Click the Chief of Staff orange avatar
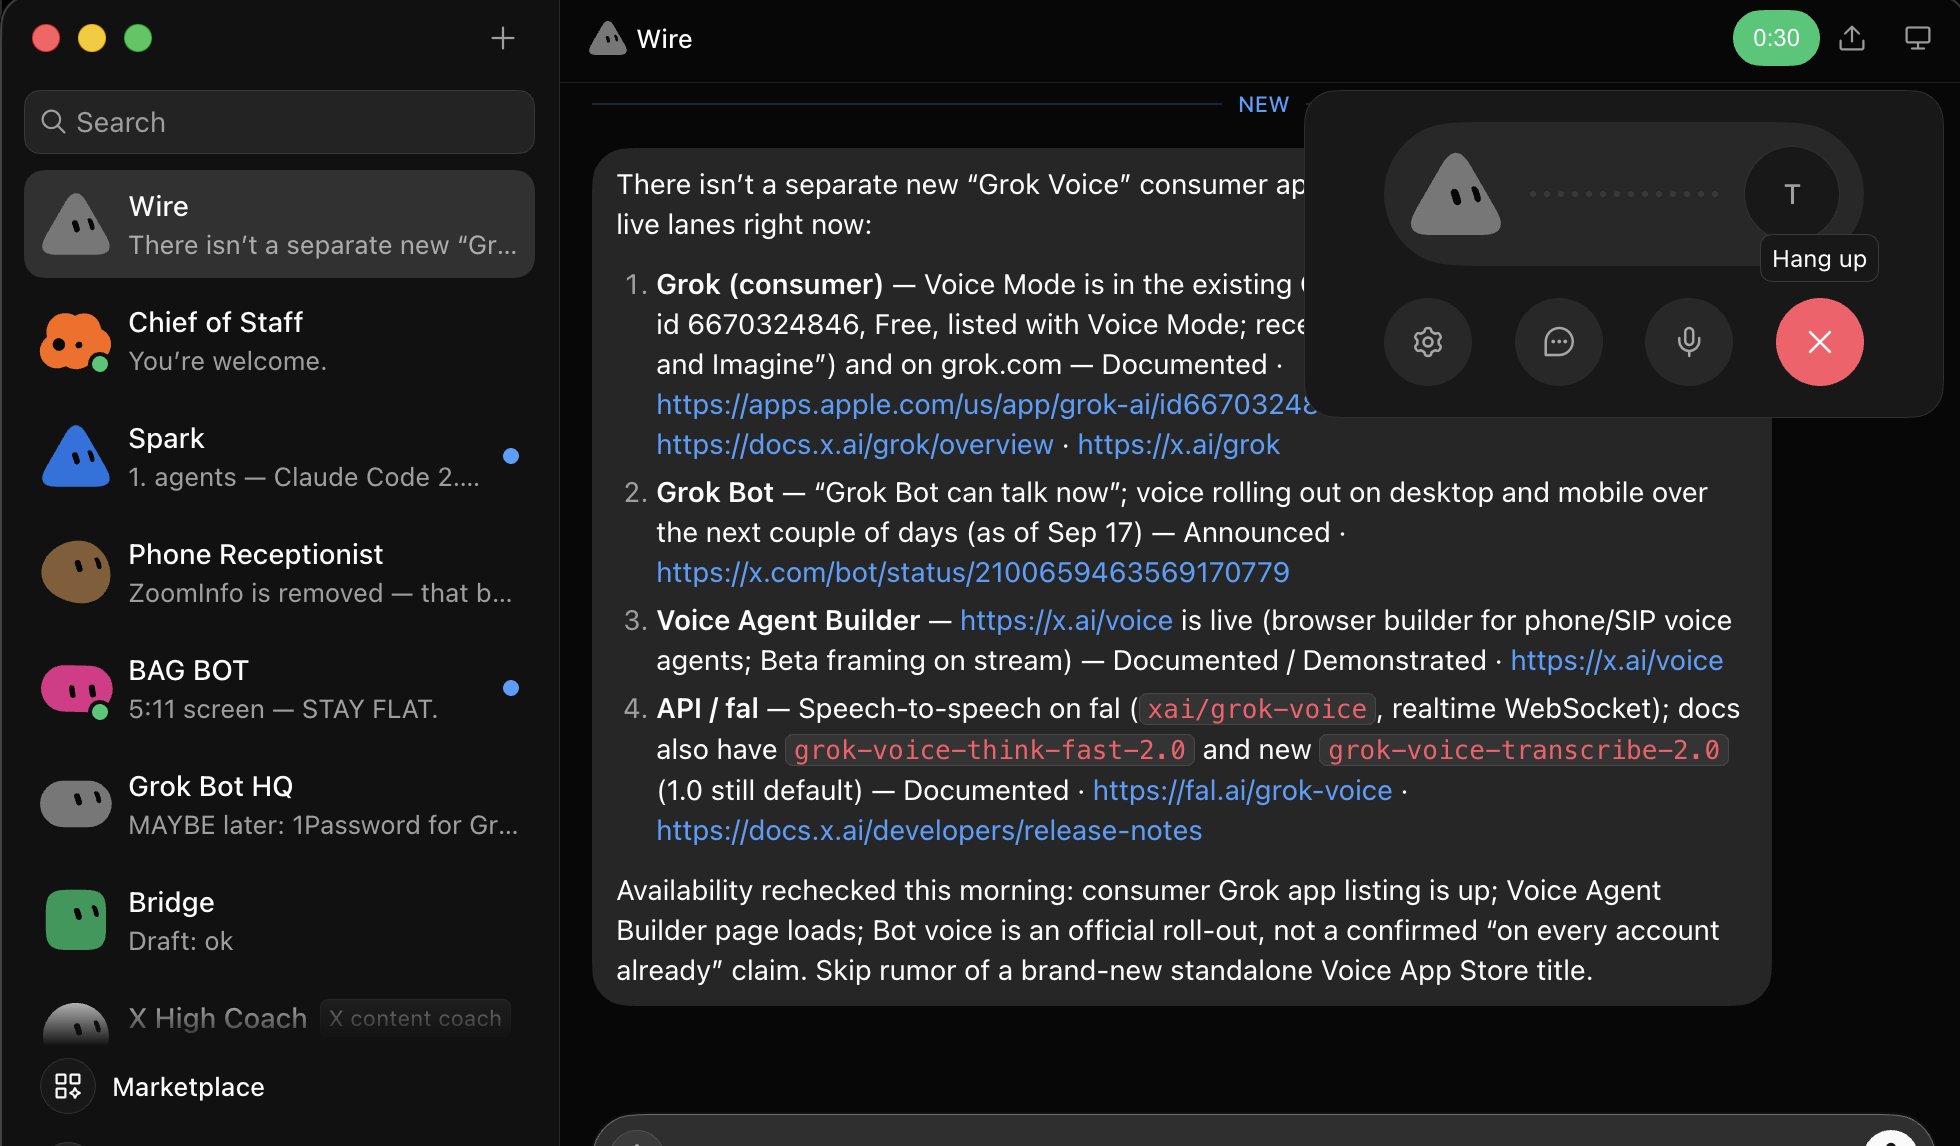 76,340
